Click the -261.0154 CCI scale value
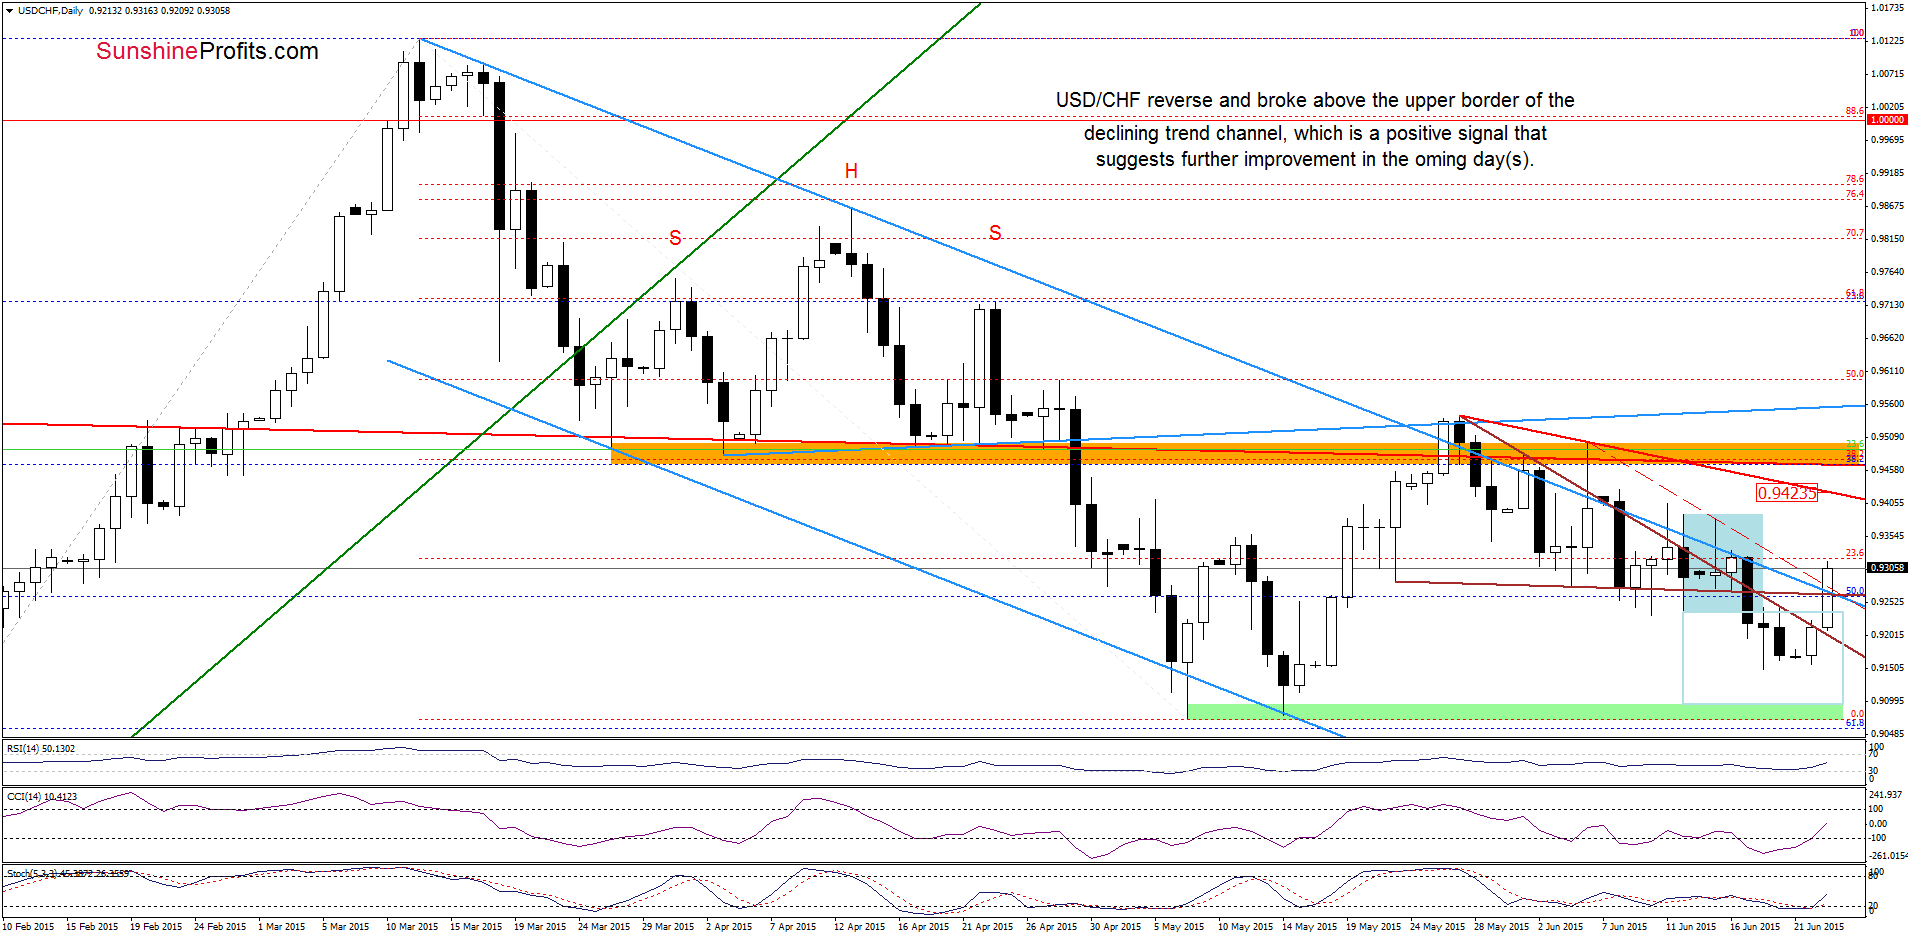 point(1888,856)
